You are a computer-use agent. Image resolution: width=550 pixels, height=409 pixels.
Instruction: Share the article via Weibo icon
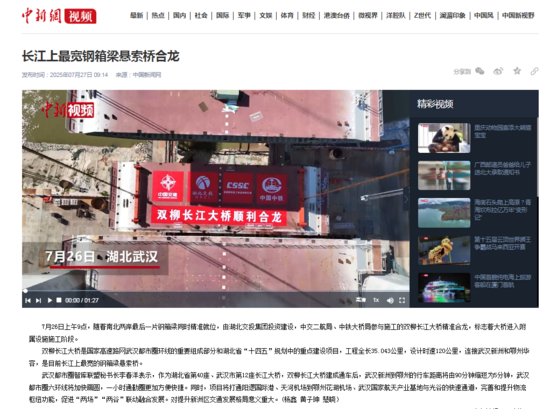(x=498, y=71)
